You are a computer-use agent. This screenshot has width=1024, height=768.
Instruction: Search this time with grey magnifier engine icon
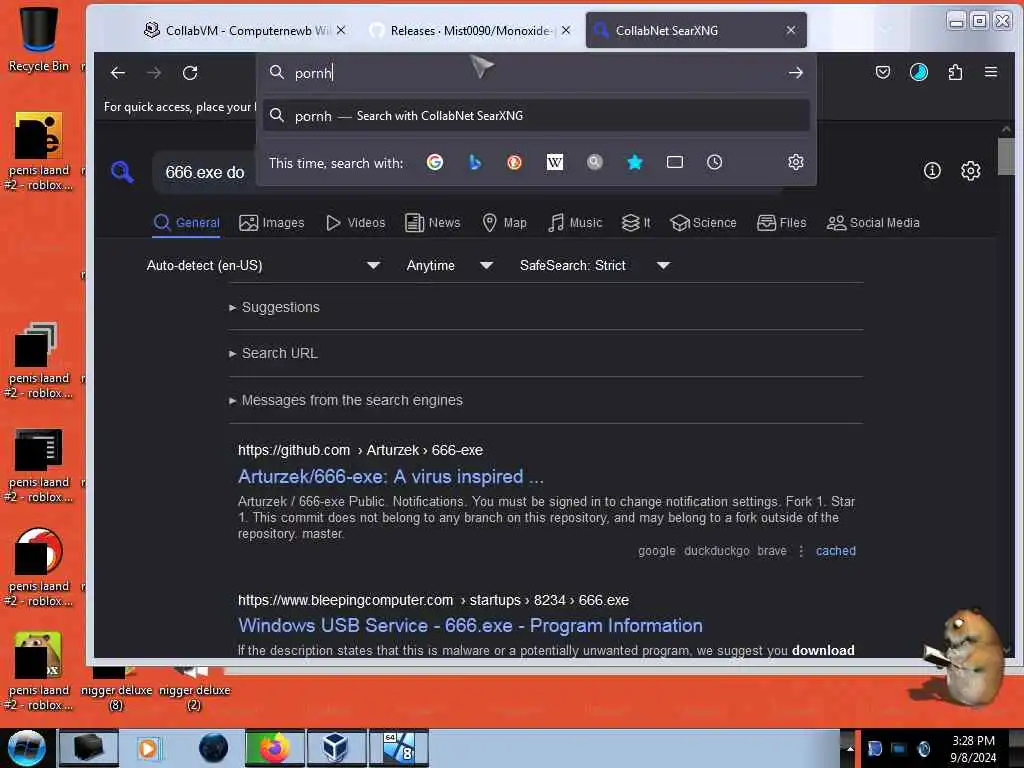[594, 162]
